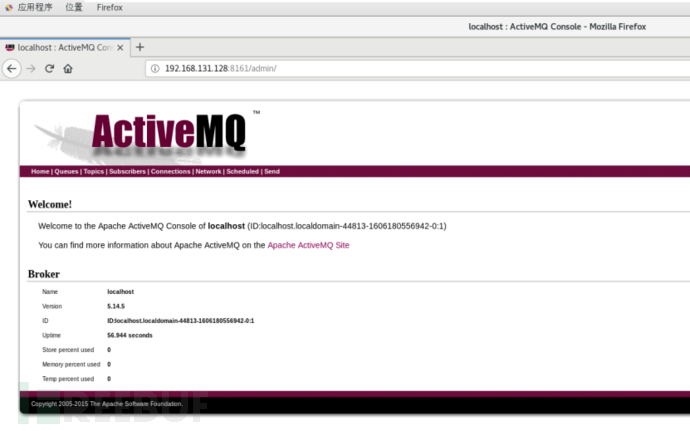Screen dimensions: 690x431
Task: Click the broker Name value localhost
Action: pyautogui.click(x=121, y=292)
